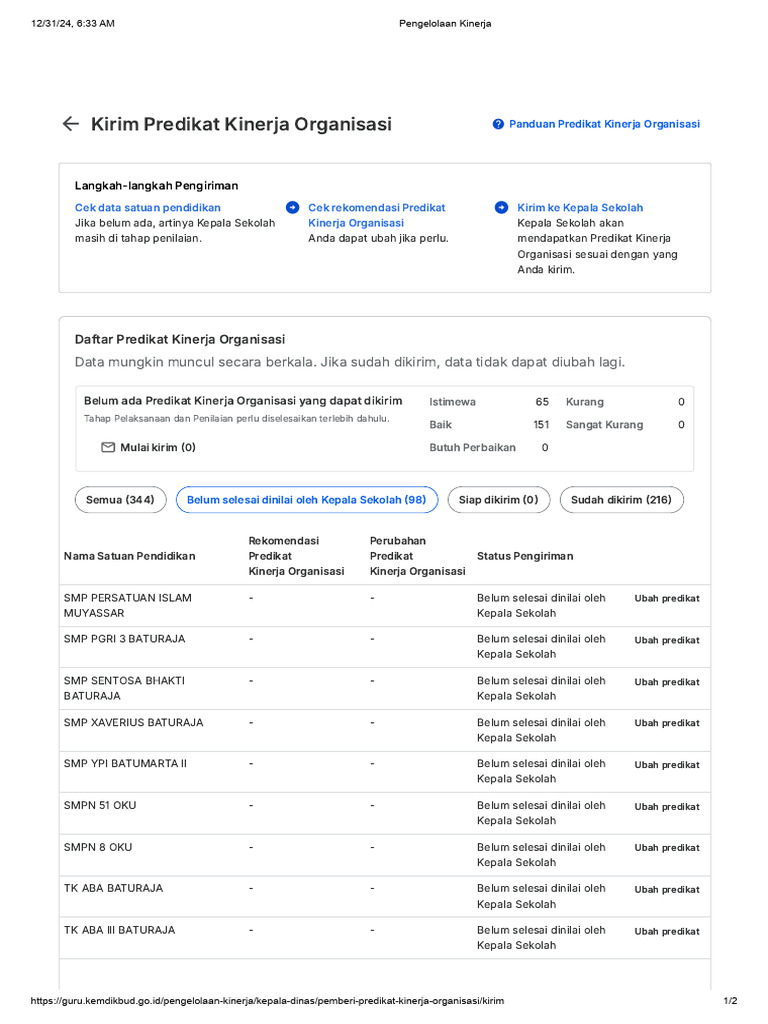
Task: Click Ubah predikat for SMP Persatuan Islam Muyassar
Action: click(x=666, y=599)
